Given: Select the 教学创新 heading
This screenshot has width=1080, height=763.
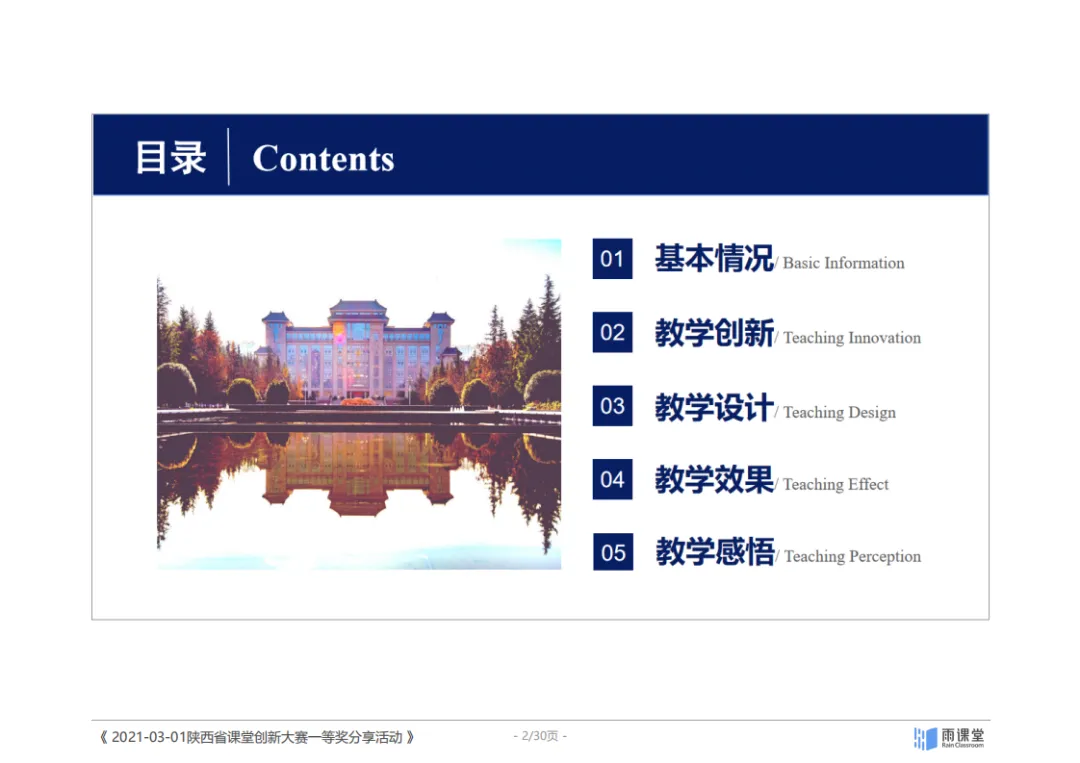Looking at the screenshot, I should (x=714, y=333).
